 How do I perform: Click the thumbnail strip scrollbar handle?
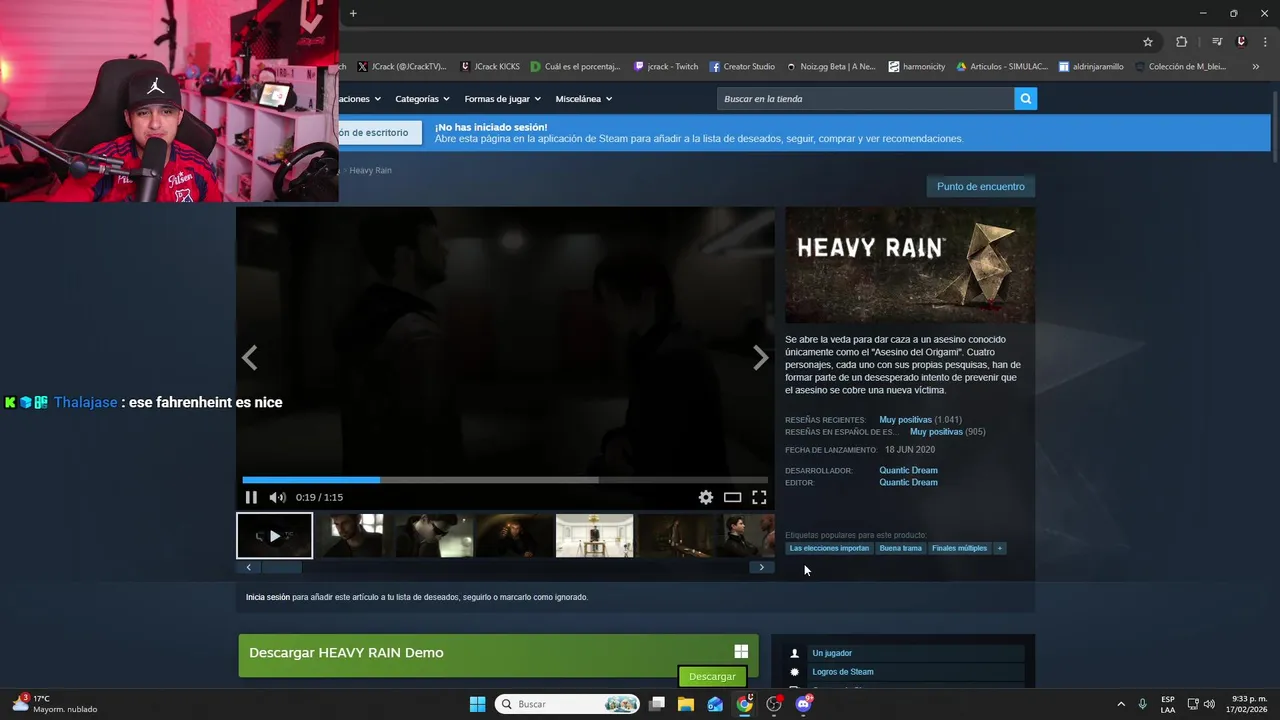point(281,567)
